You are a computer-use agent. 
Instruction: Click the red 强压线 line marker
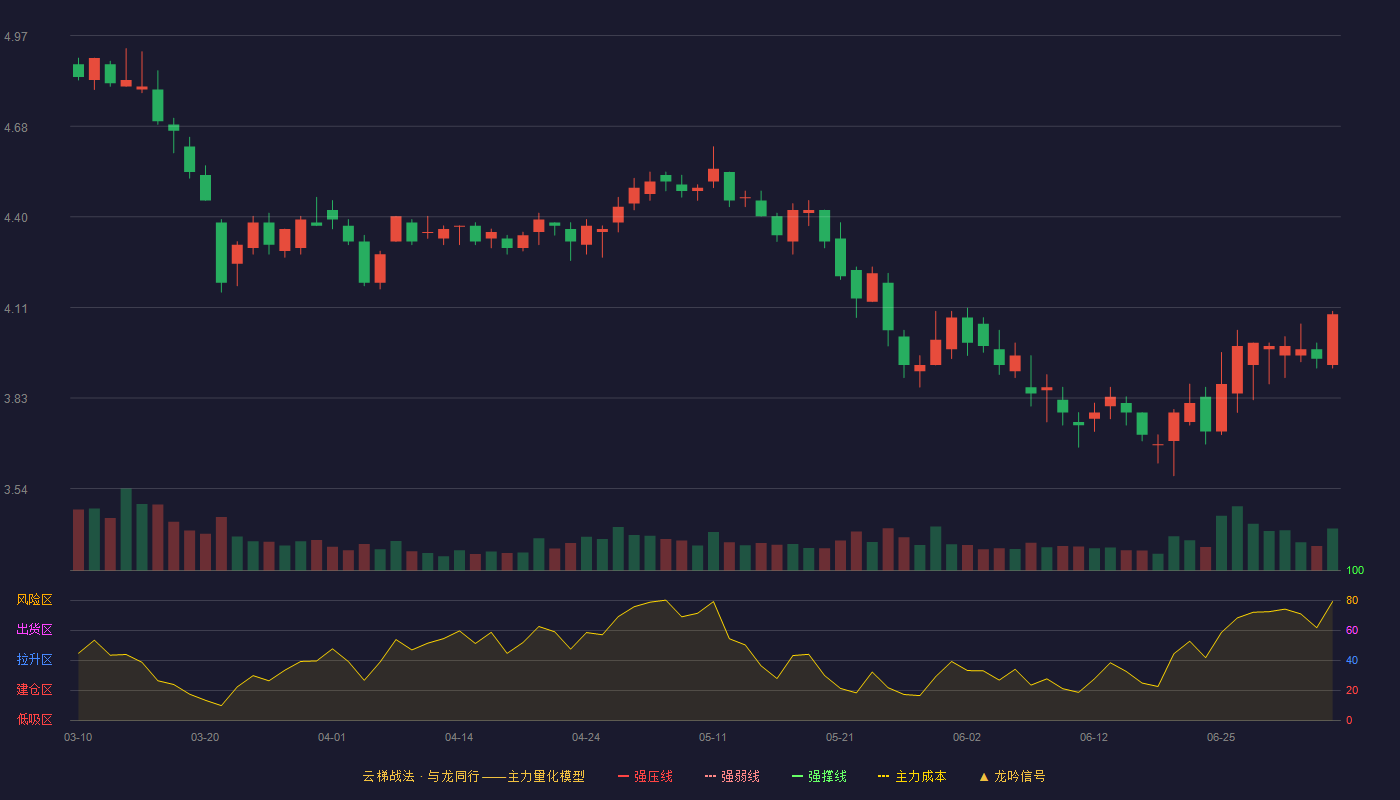(623, 776)
